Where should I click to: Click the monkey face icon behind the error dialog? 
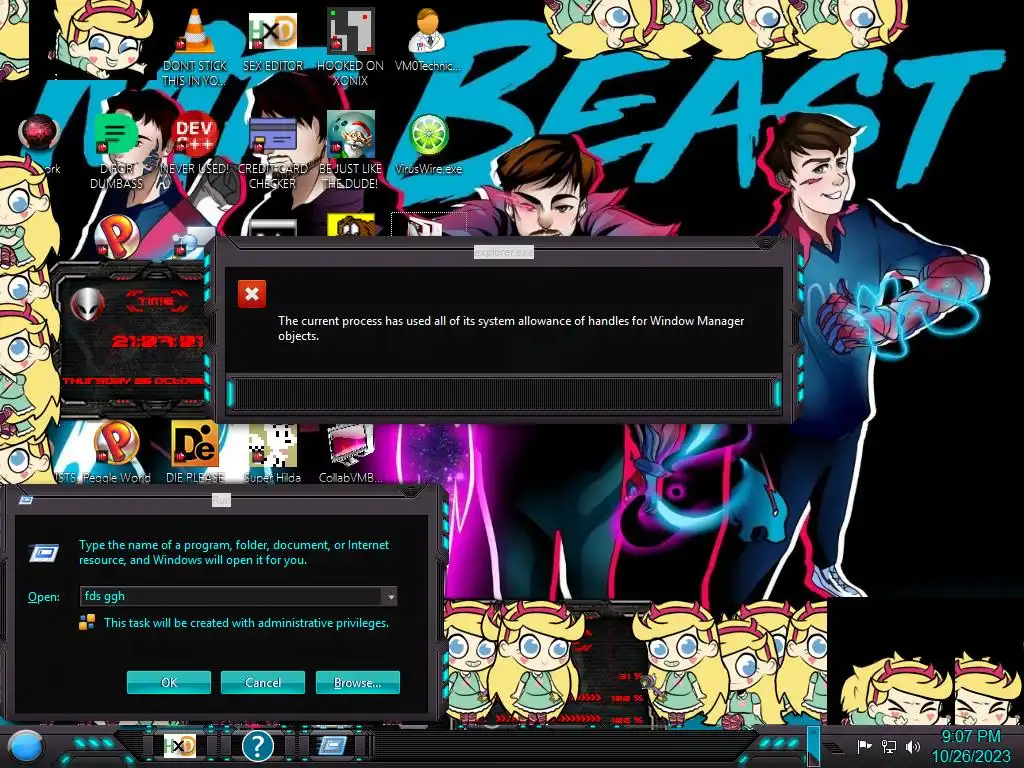tap(351, 225)
